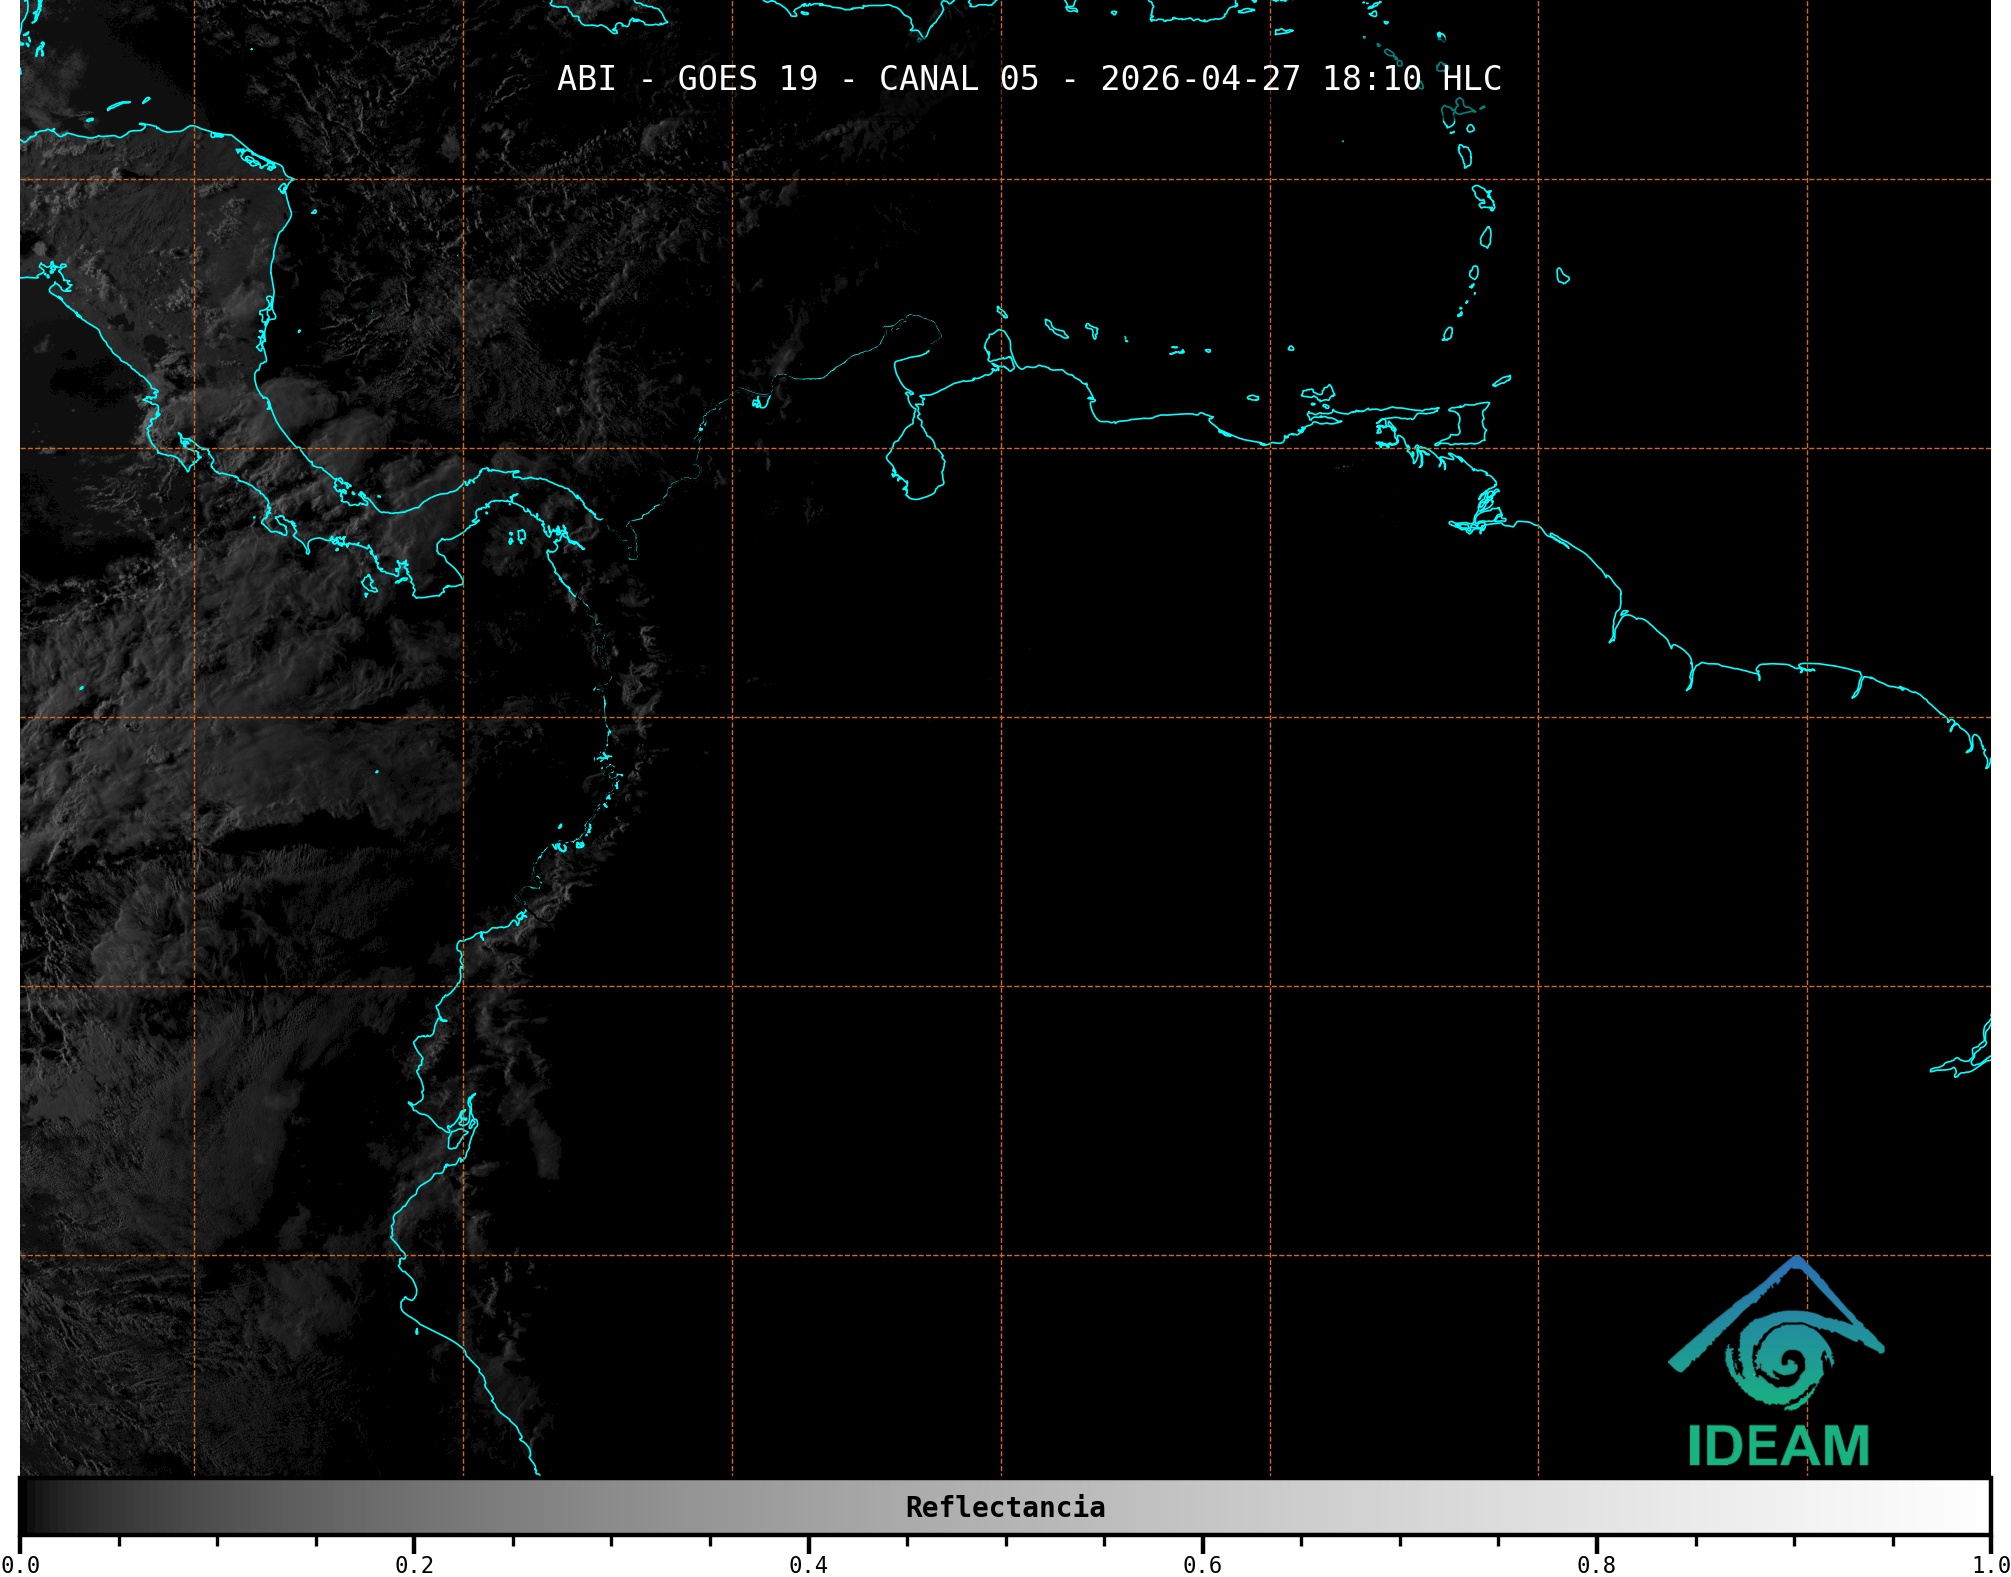Click the white end of the colorbar
The width and height of the screenshot is (2011, 1577).
click(x=1975, y=1507)
